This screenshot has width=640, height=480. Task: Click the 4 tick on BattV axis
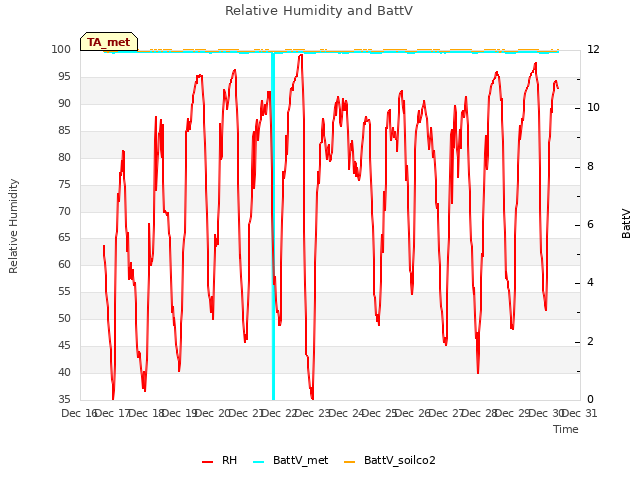click(590, 283)
